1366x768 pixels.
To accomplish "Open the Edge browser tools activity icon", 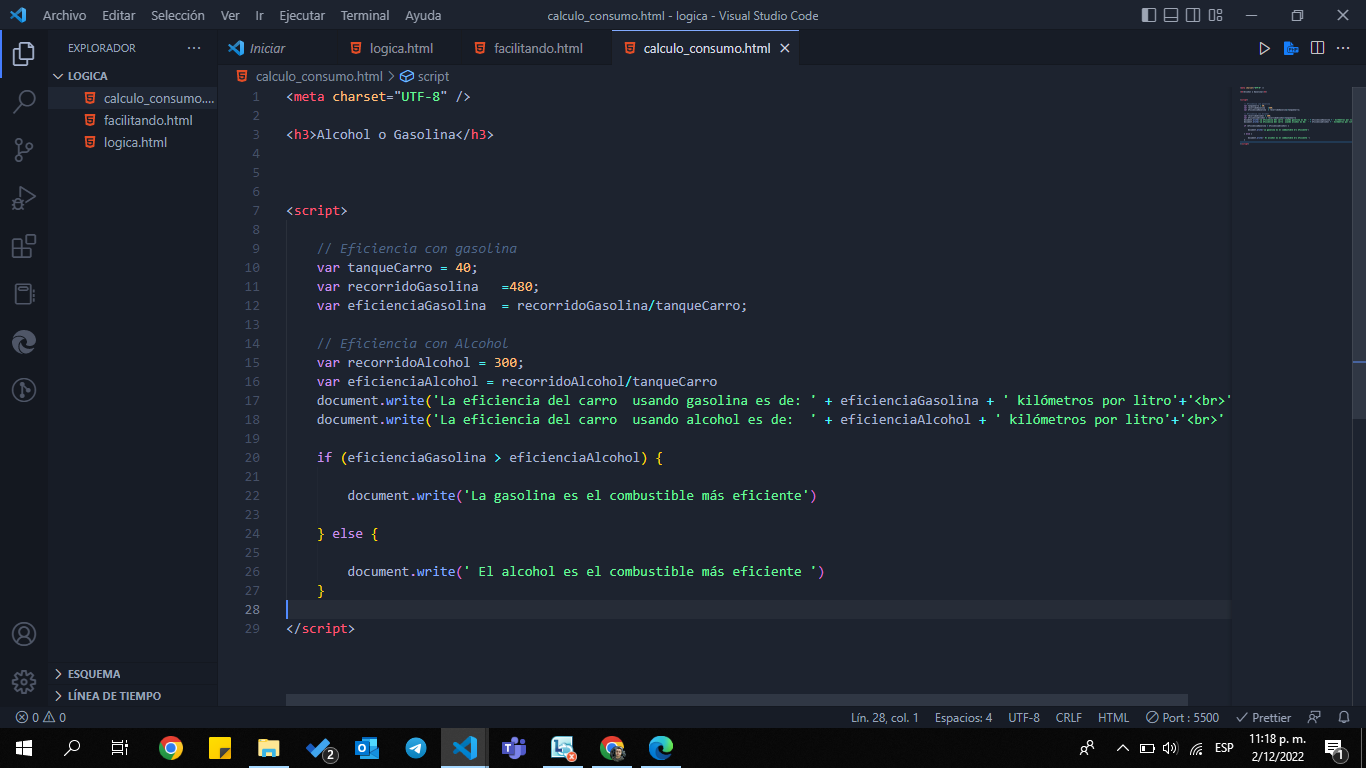I will point(24,342).
